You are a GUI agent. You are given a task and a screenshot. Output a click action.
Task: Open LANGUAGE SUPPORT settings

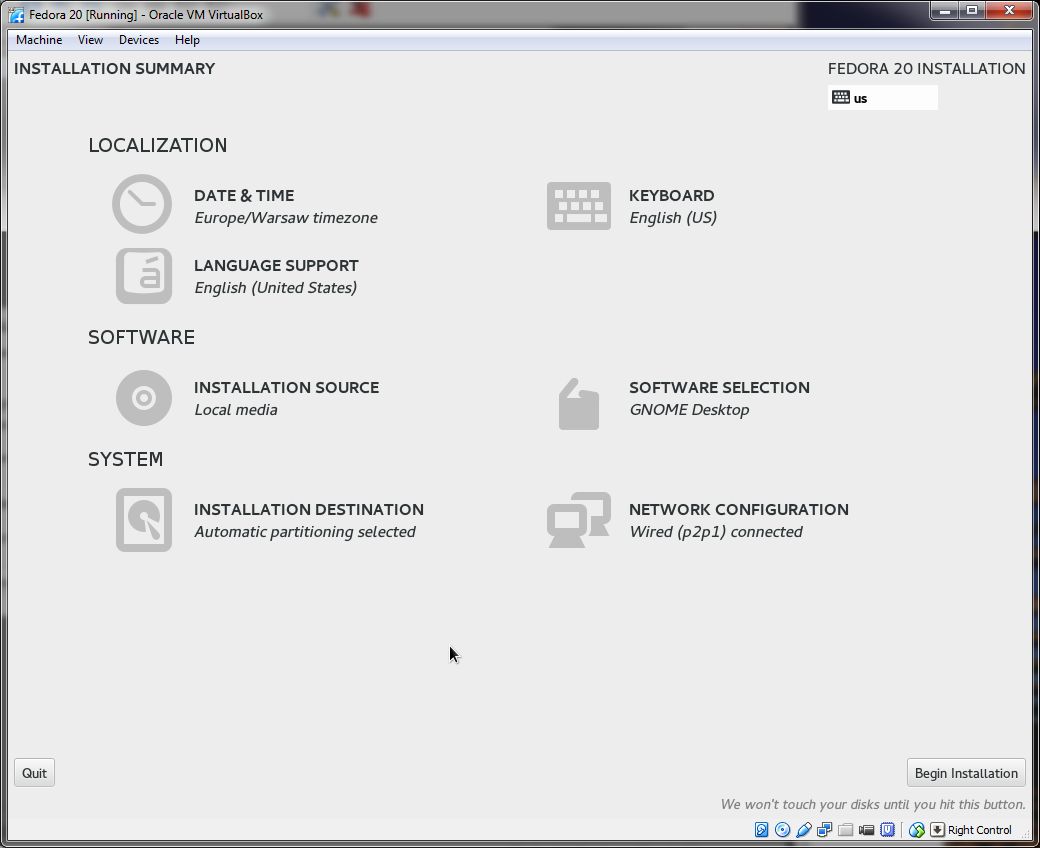pyautogui.click(x=276, y=265)
